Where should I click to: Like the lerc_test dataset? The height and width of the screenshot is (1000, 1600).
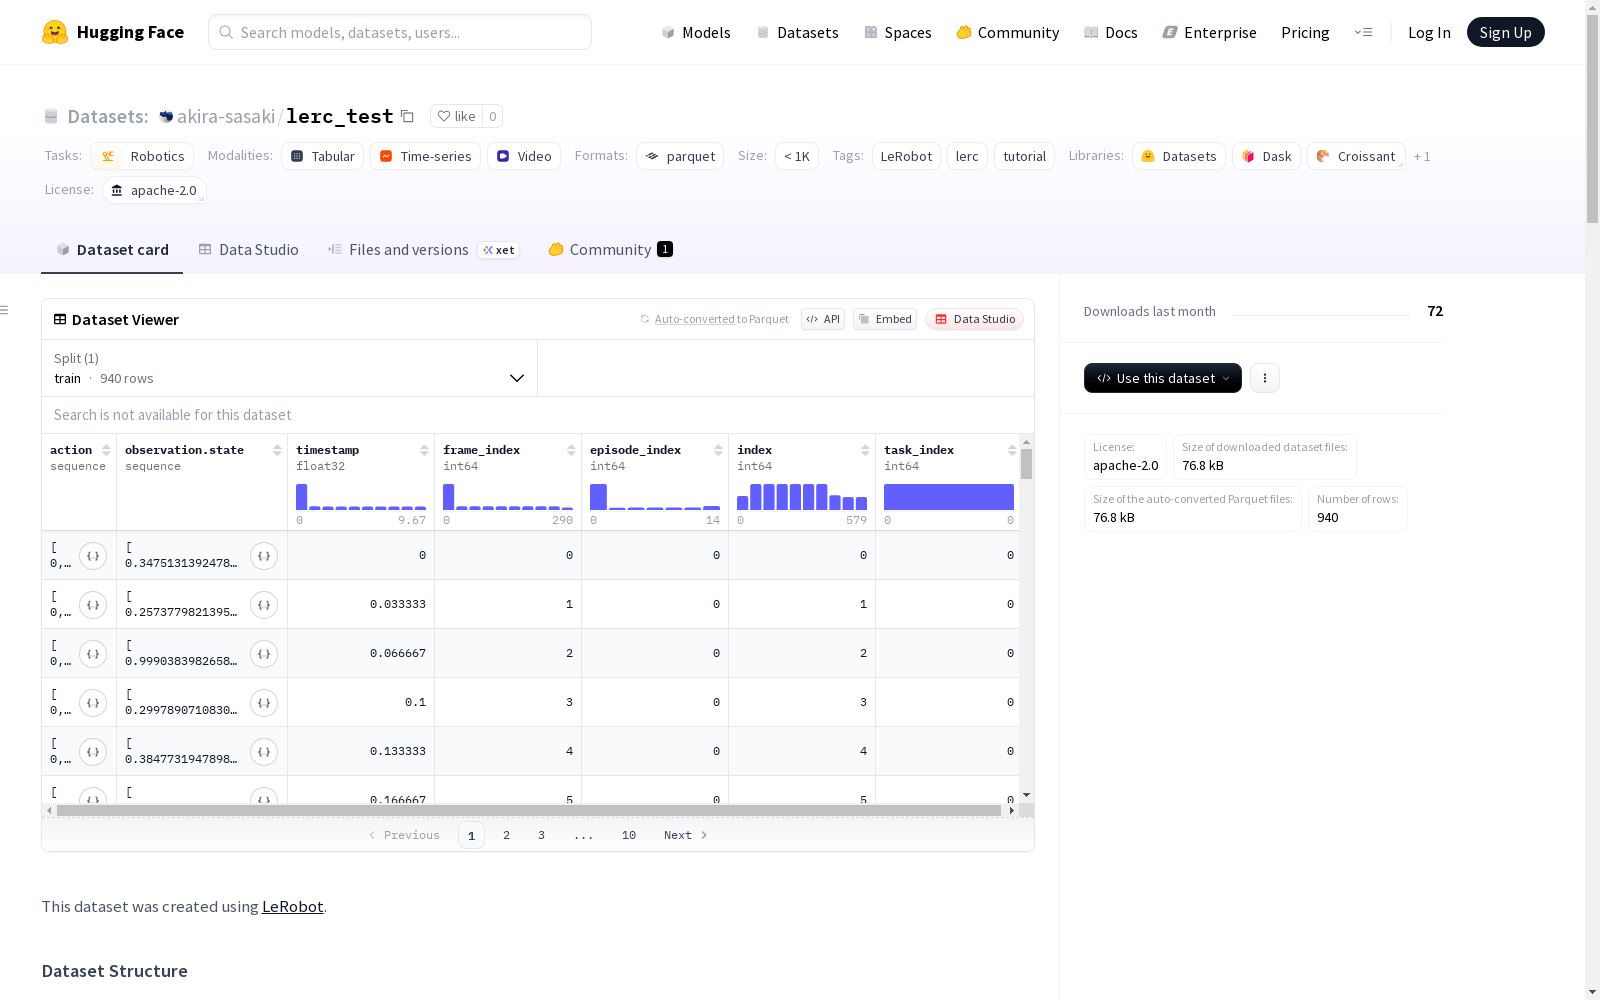(456, 116)
